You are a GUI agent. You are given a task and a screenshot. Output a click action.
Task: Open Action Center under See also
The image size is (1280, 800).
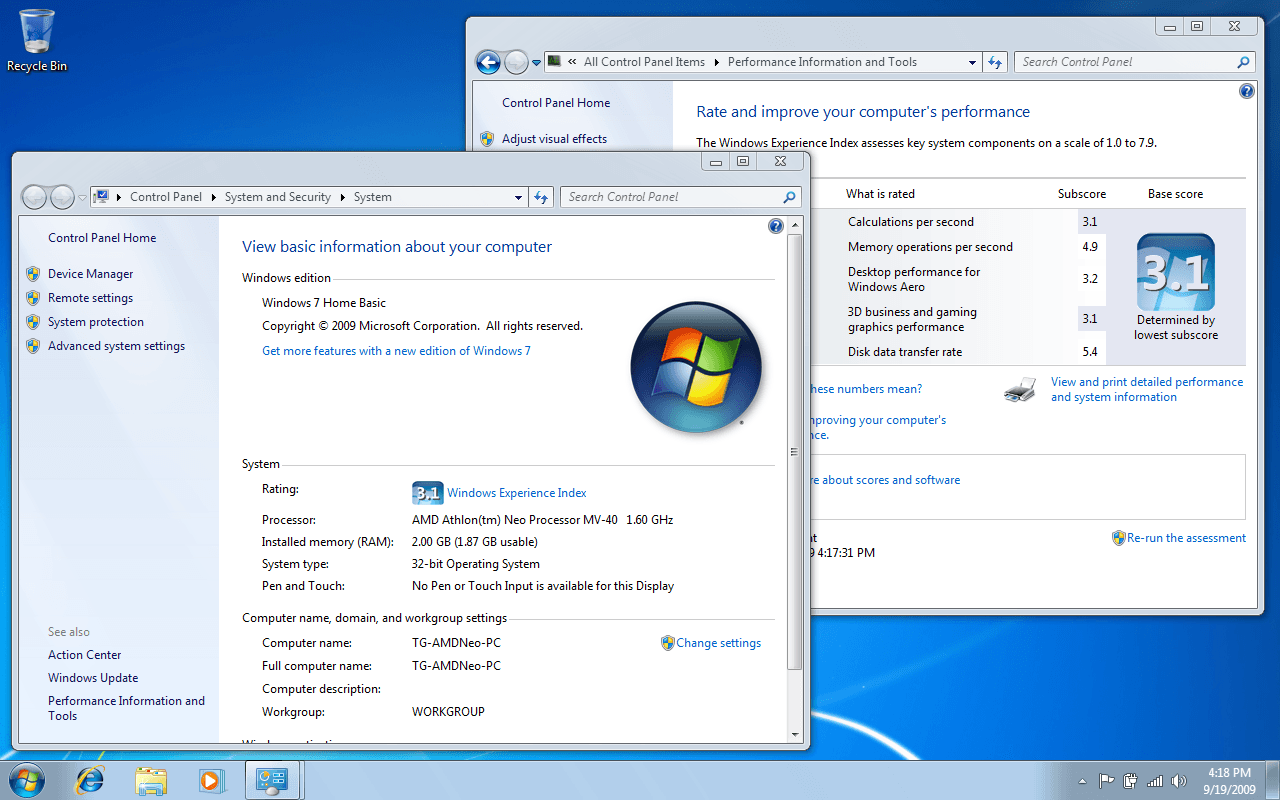85,655
